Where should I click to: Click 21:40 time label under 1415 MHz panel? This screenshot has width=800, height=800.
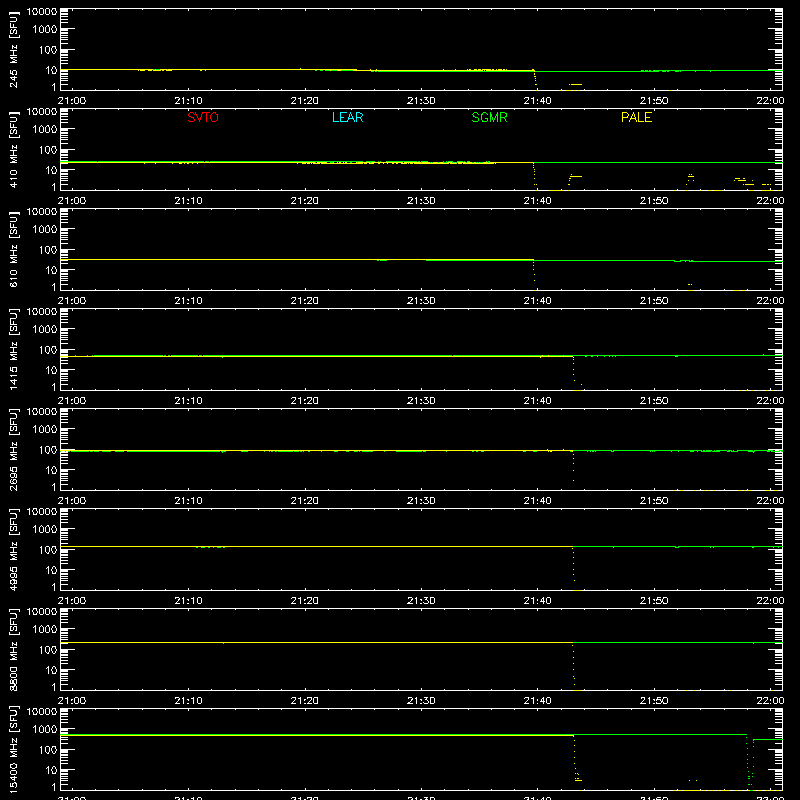click(537, 401)
